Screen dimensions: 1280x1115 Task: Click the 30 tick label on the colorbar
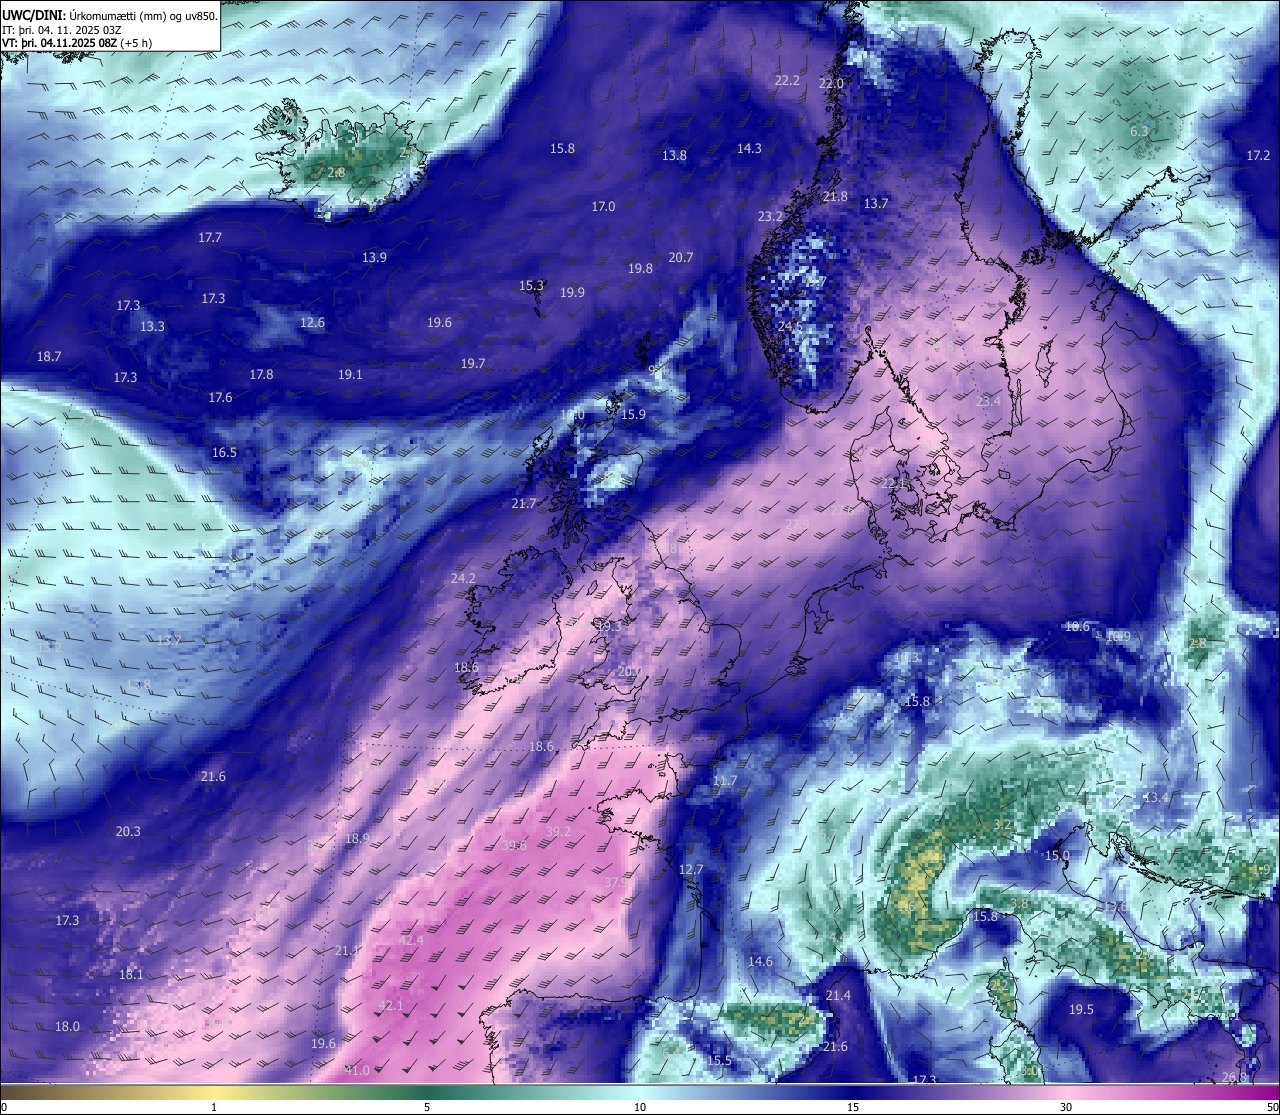pos(1066,1107)
